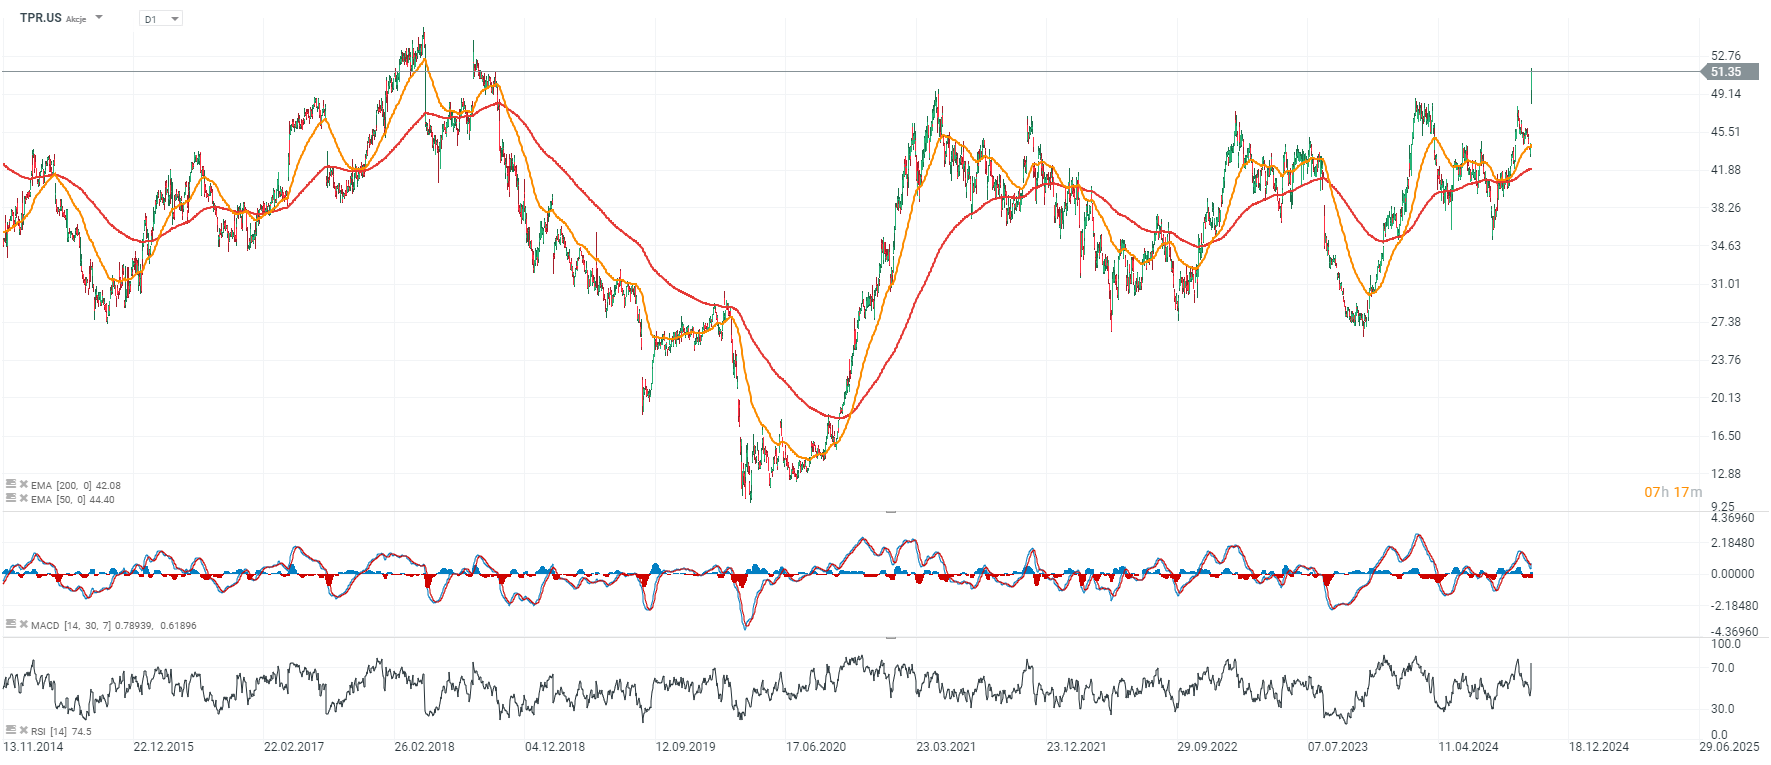1771x765 pixels.
Task: Click the TPR.US symbol name
Action: [x=41, y=18]
